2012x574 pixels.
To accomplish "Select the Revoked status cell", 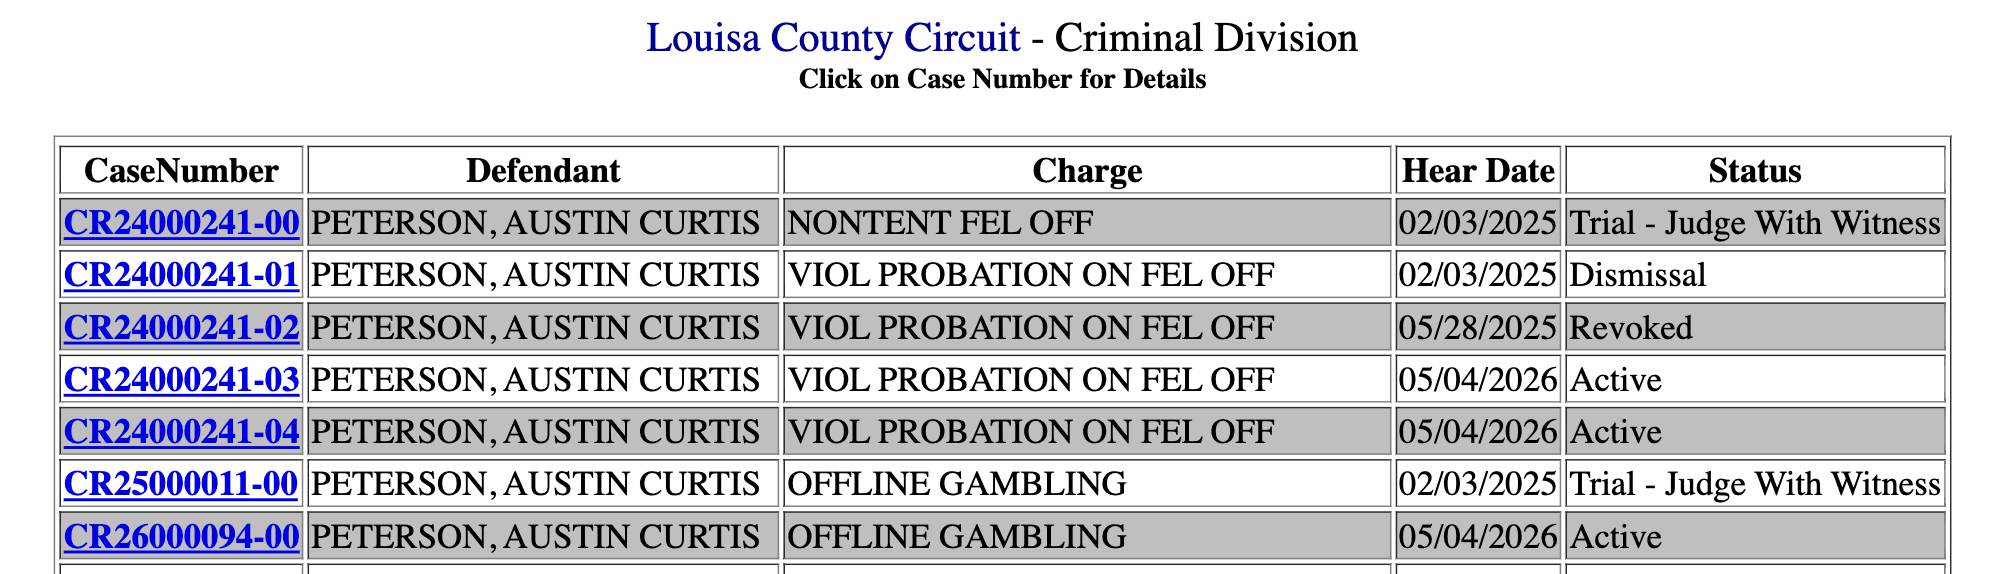I will (x=1755, y=327).
